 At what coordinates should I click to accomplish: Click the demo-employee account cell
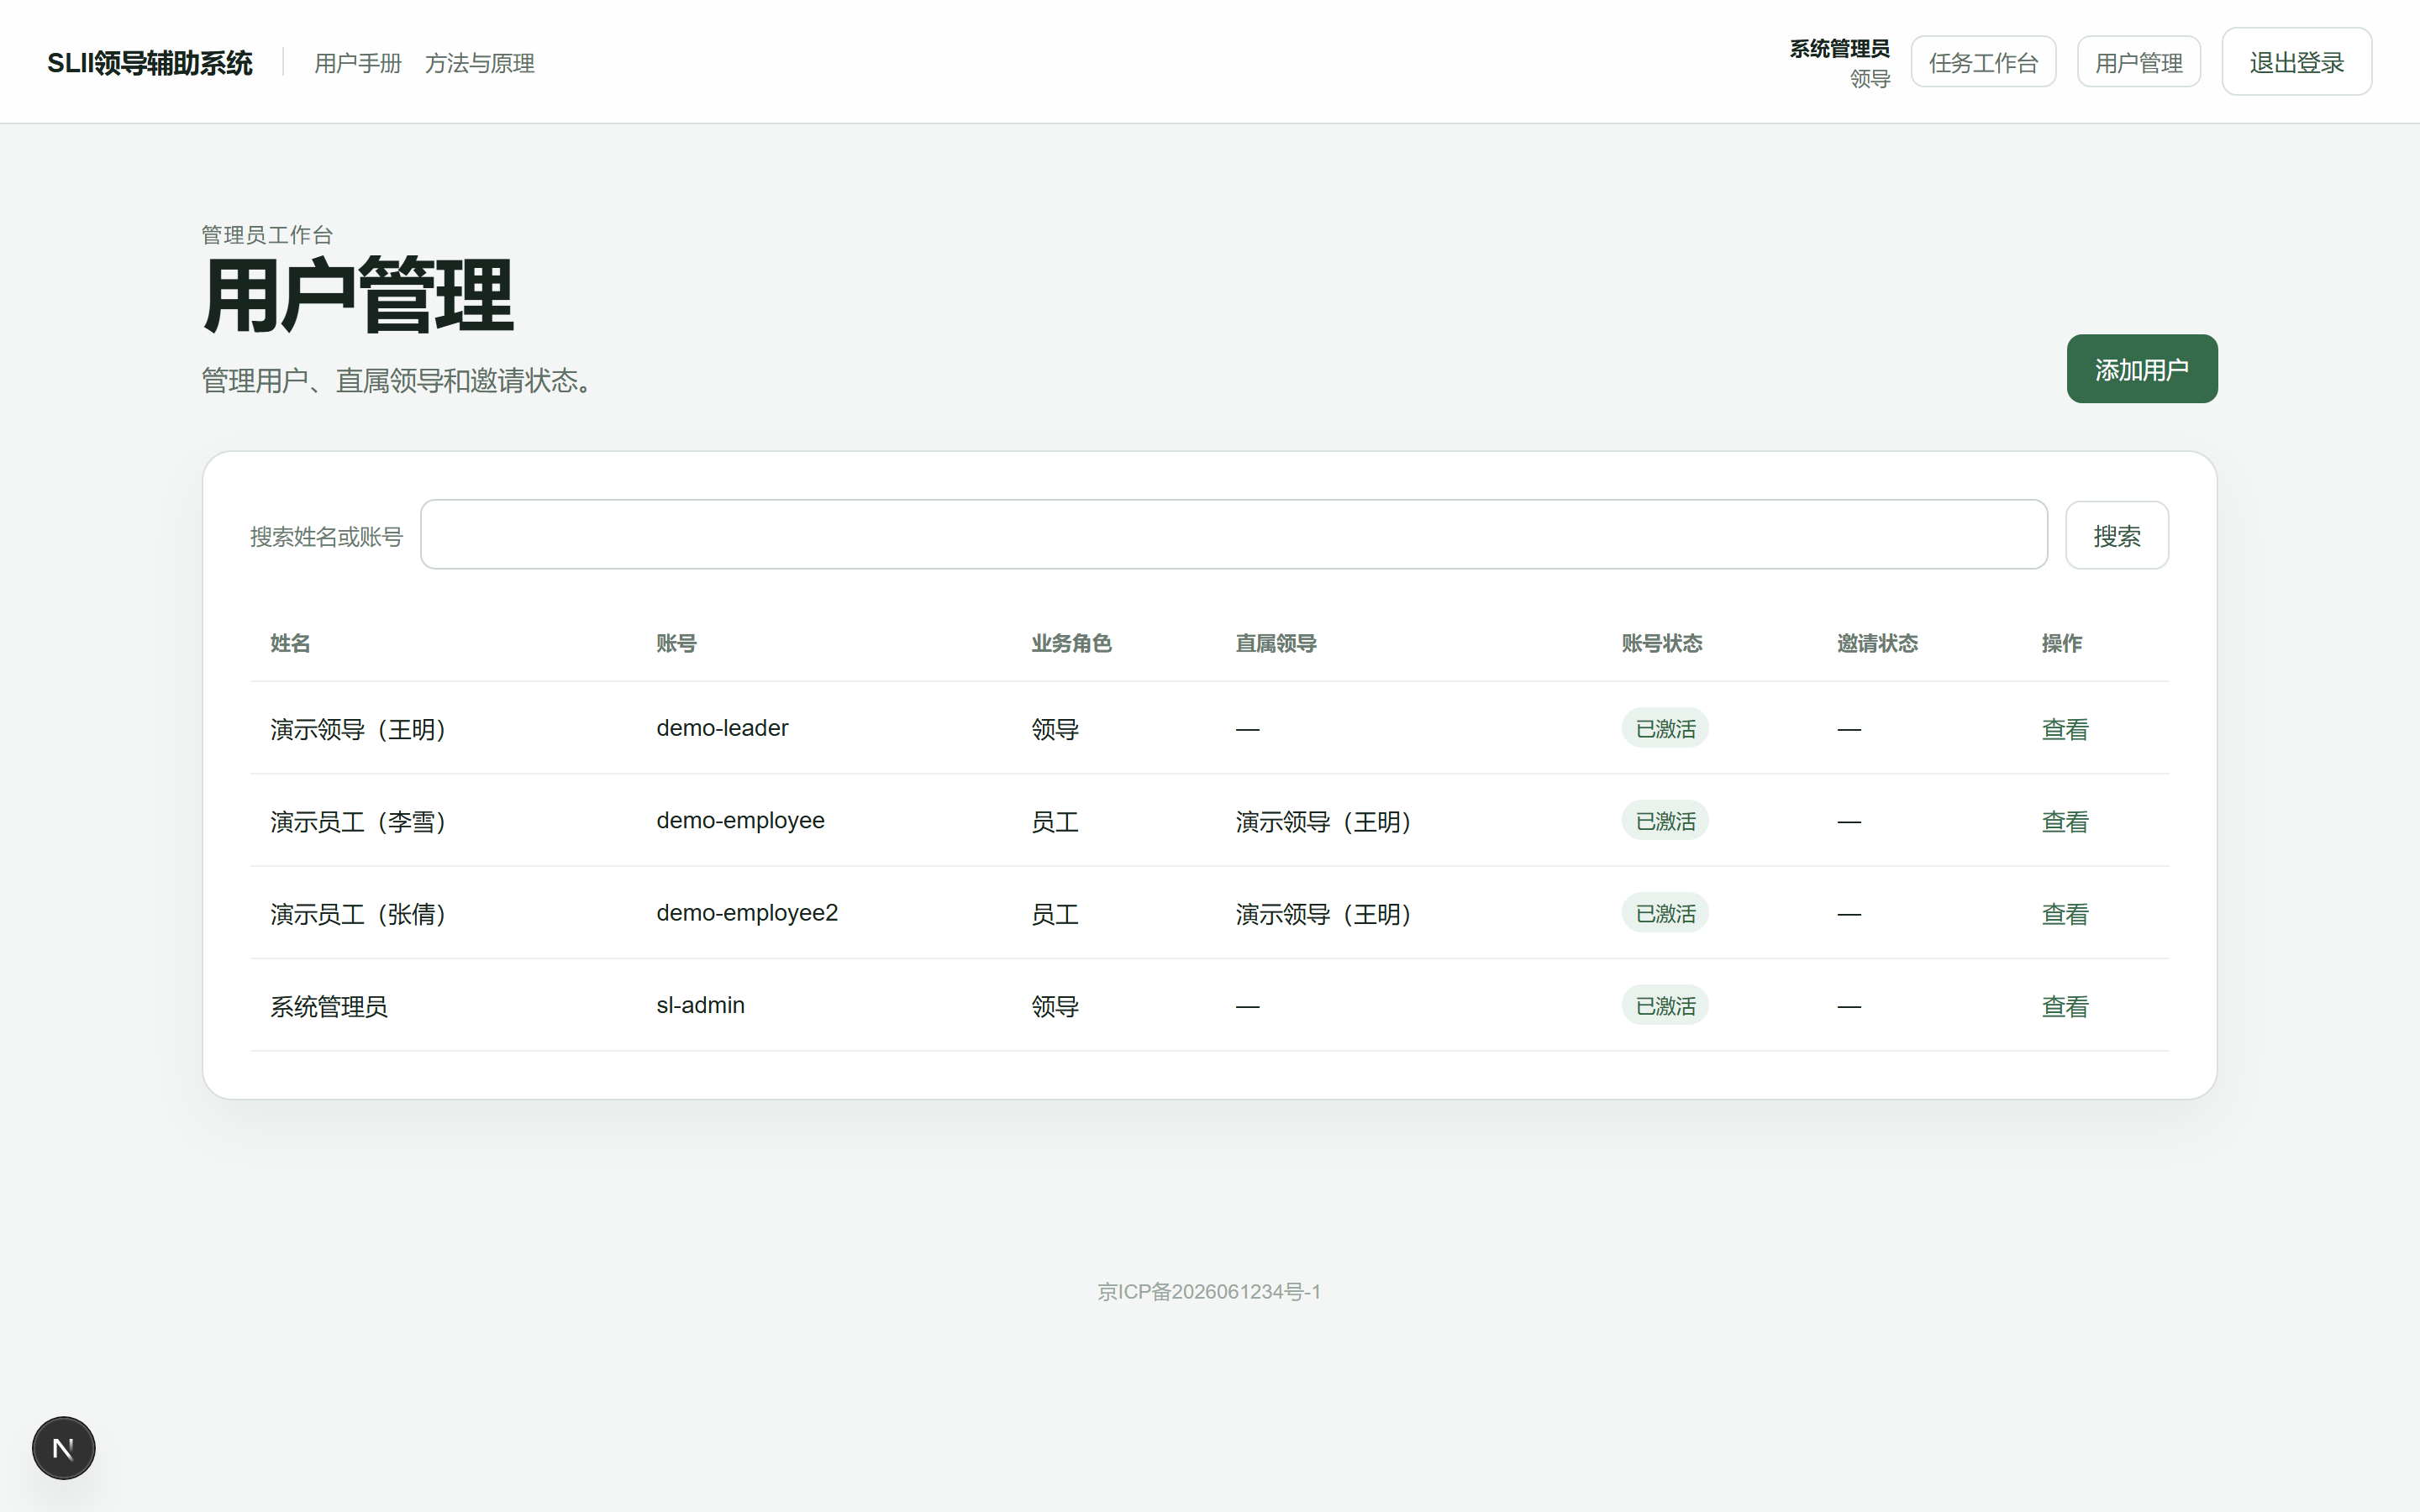[x=740, y=820]
